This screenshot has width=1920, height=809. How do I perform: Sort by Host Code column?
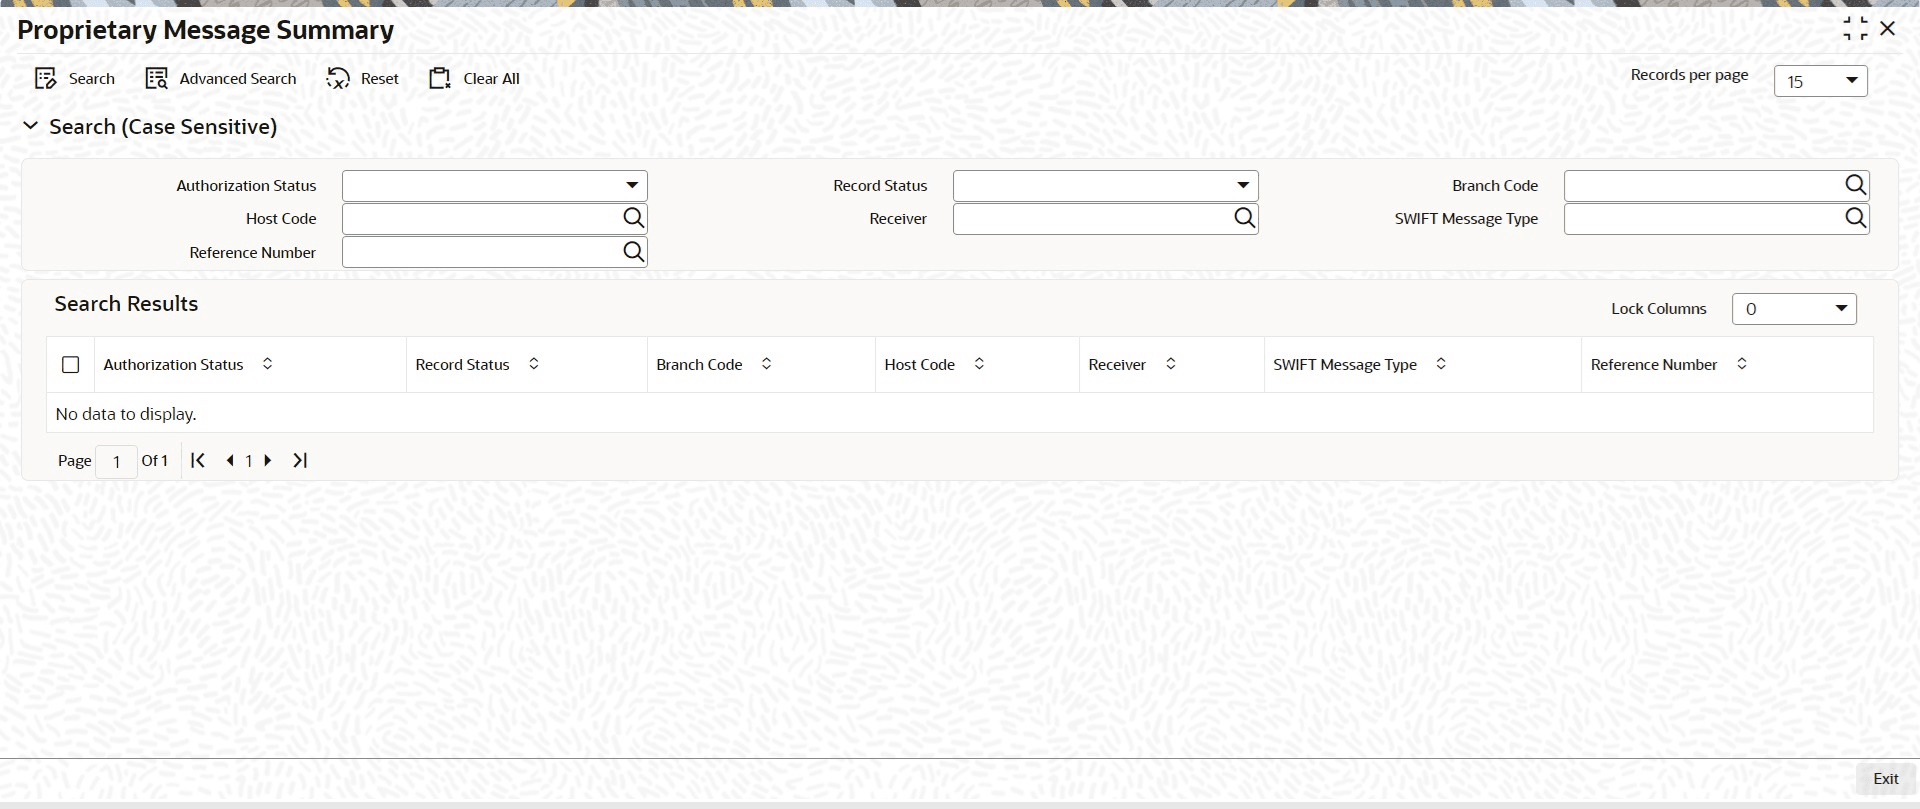pyautogui.click(x=979, y=364)
